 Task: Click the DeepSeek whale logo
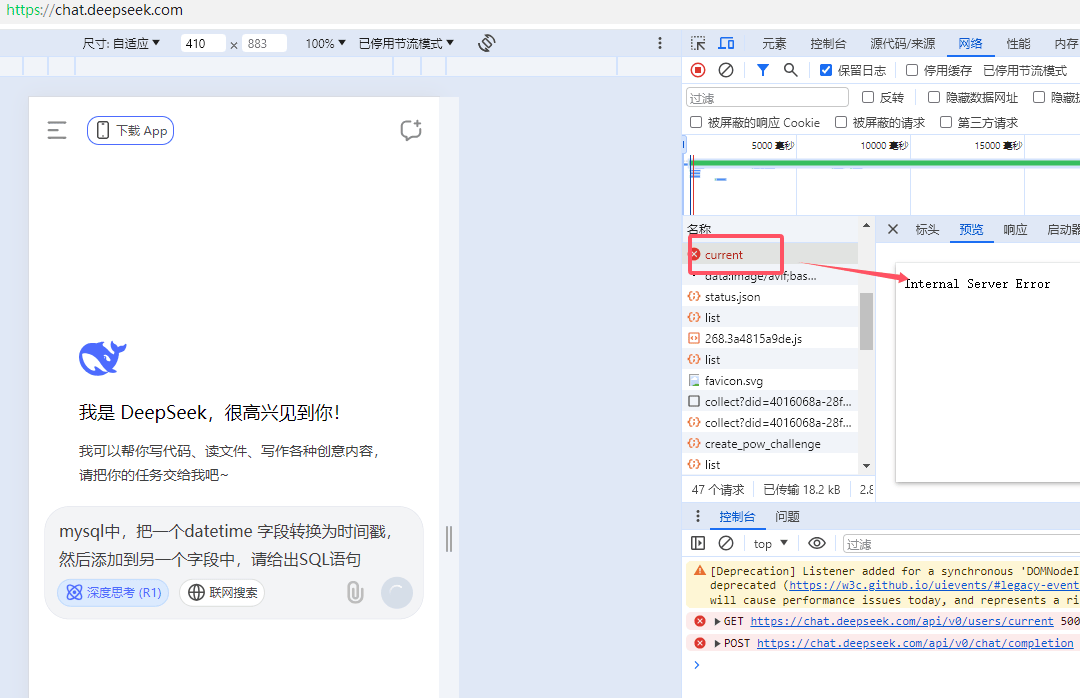click(x=103, y=358)
